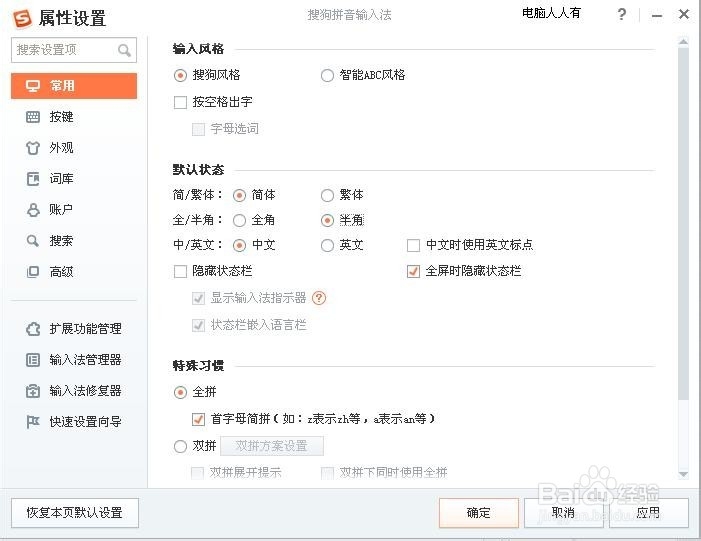Enable the 按空格出字 checkbox
The height and width of the screenshot is (541, 701).
click(181, 102)
